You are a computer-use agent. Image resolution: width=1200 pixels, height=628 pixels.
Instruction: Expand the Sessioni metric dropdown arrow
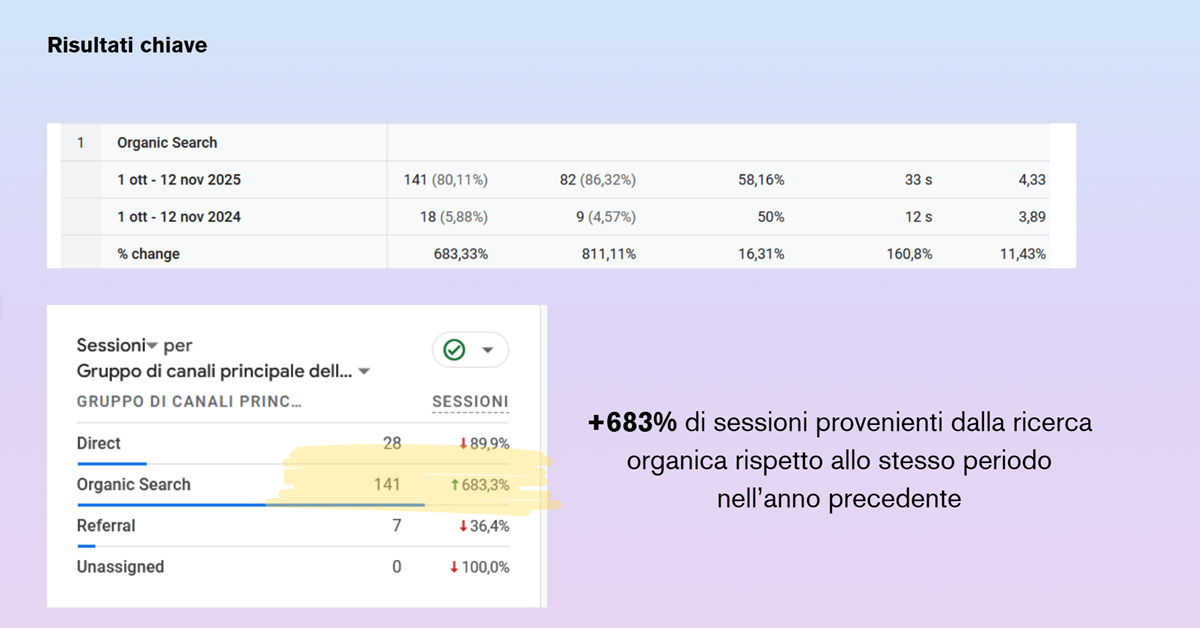click(153, 346)
